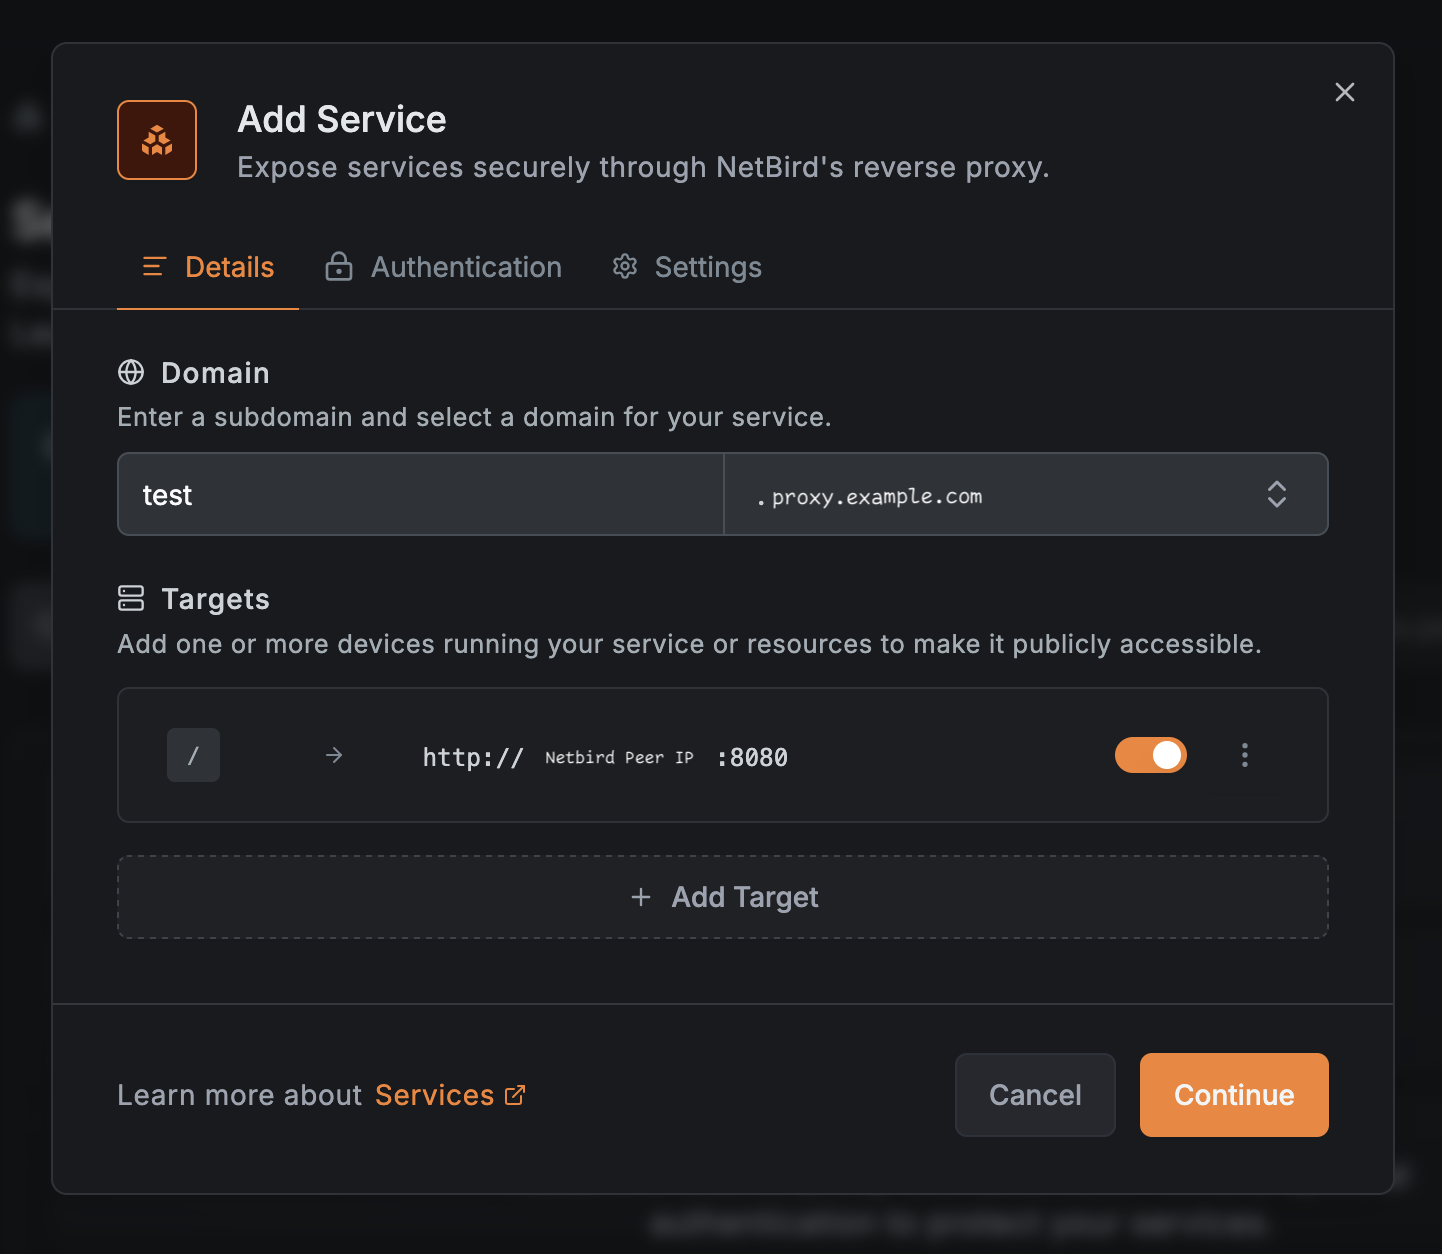
Task: Click the list icon on Details tab
Action: (154, 267)
